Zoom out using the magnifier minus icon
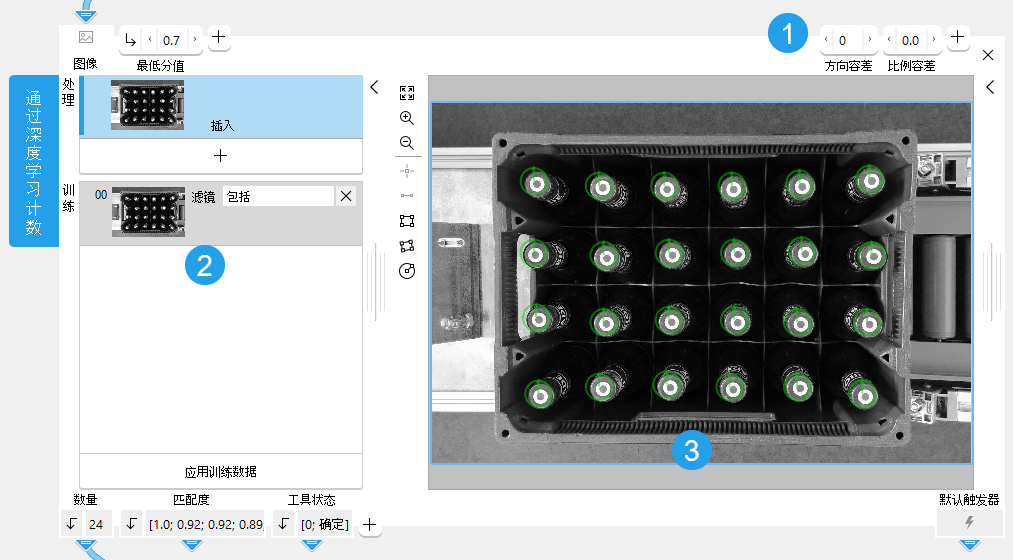1013x560 pixels. [x=406, y=143]
